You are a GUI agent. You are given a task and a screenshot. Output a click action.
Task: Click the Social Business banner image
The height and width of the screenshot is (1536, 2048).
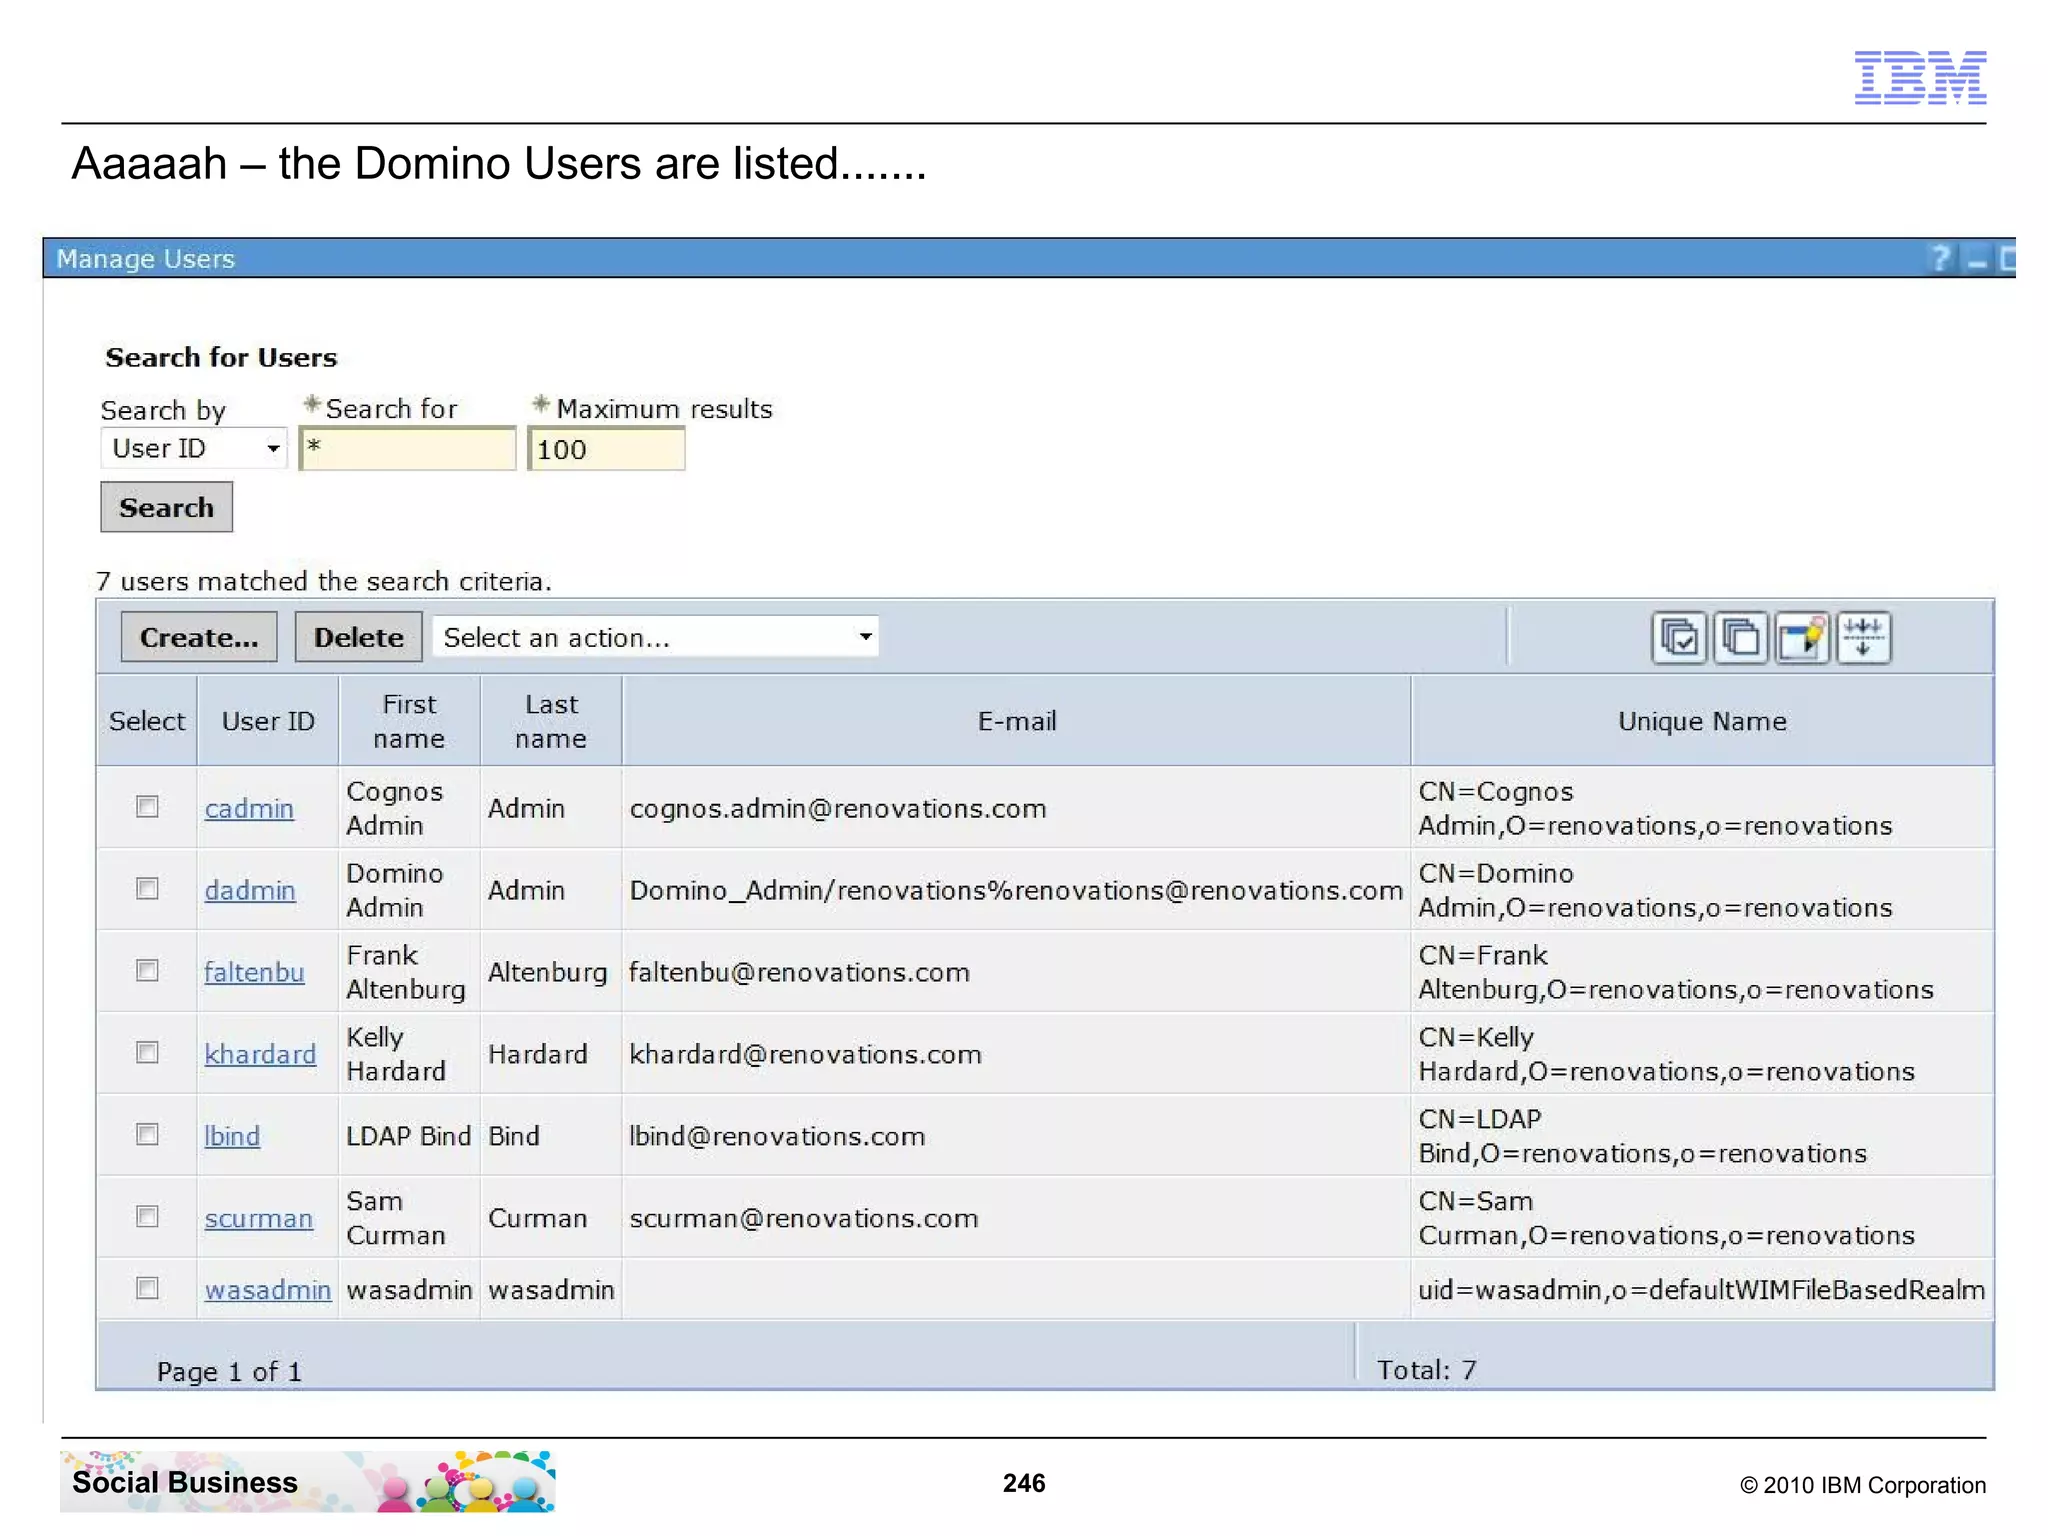(307, 1481)
